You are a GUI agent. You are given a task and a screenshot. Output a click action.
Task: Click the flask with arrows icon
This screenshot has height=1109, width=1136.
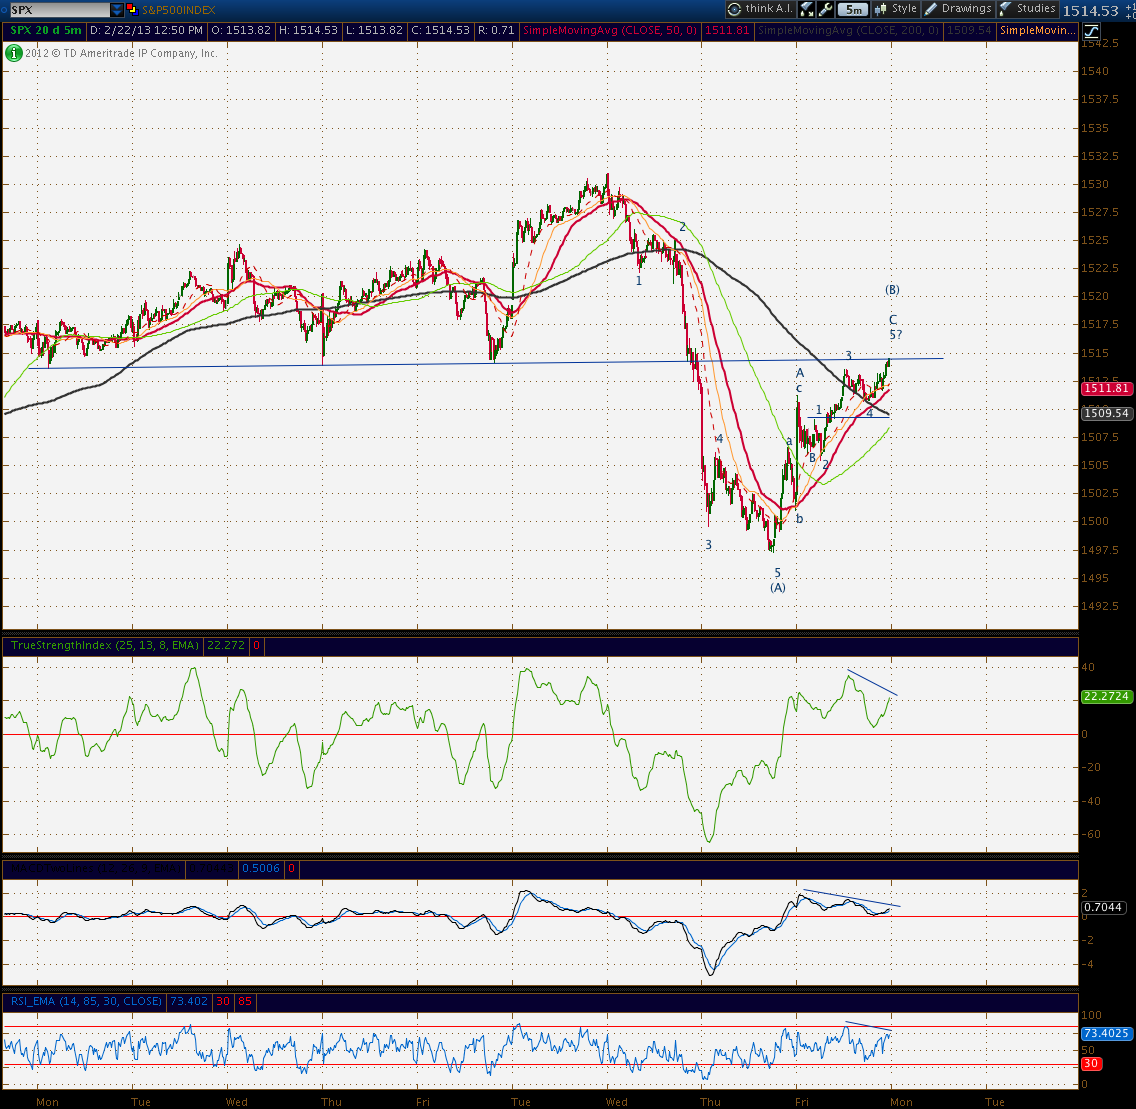[806, 9]
